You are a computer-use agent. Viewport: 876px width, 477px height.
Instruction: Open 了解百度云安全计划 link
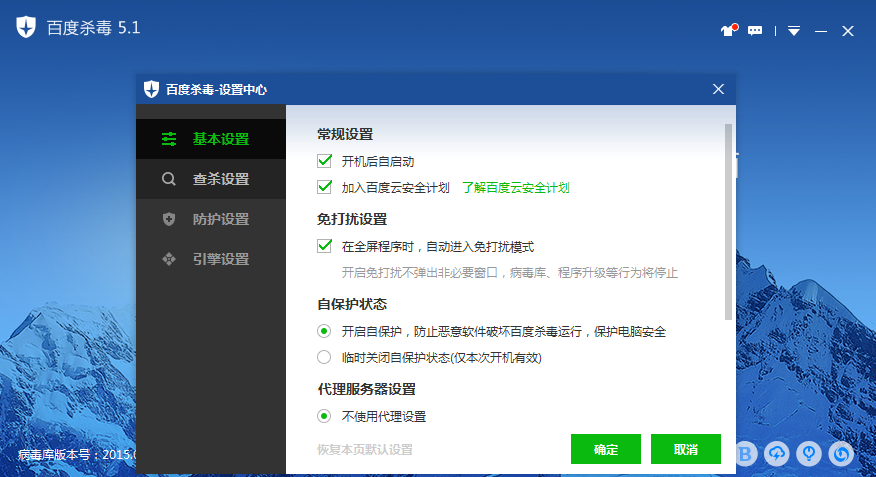tap(516, 188)
